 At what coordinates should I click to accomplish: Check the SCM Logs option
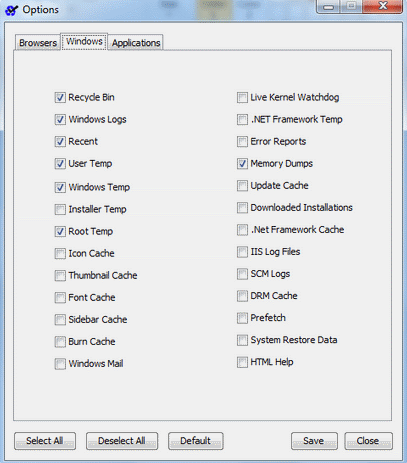pyautogui.click(x=242, y=274)
